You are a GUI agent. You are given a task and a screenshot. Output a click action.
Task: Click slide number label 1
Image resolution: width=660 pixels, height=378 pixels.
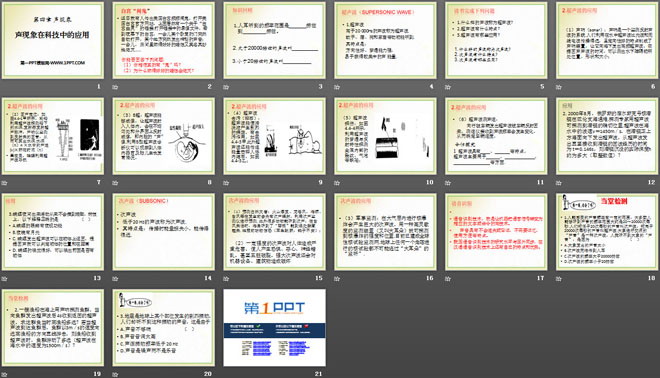pyautogui.click(x=99, y=86)
